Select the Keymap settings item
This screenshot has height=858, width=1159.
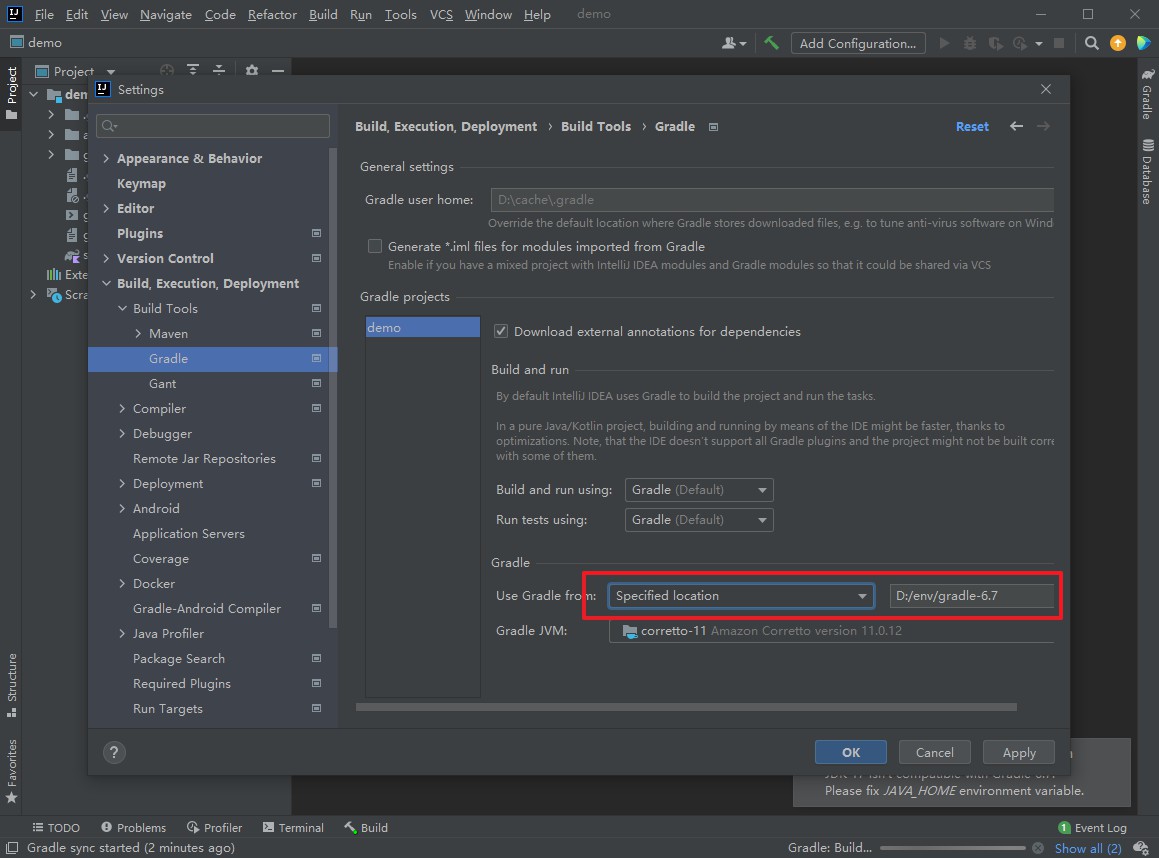coord(141,183)
